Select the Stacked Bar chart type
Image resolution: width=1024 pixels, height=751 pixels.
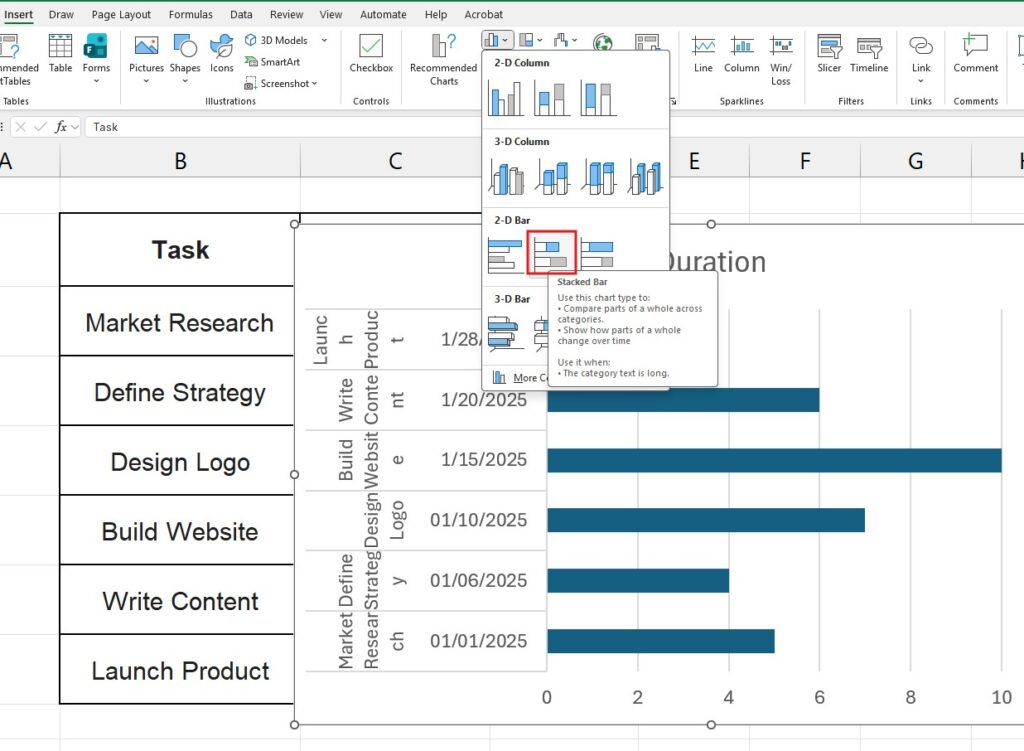(550, 253)
